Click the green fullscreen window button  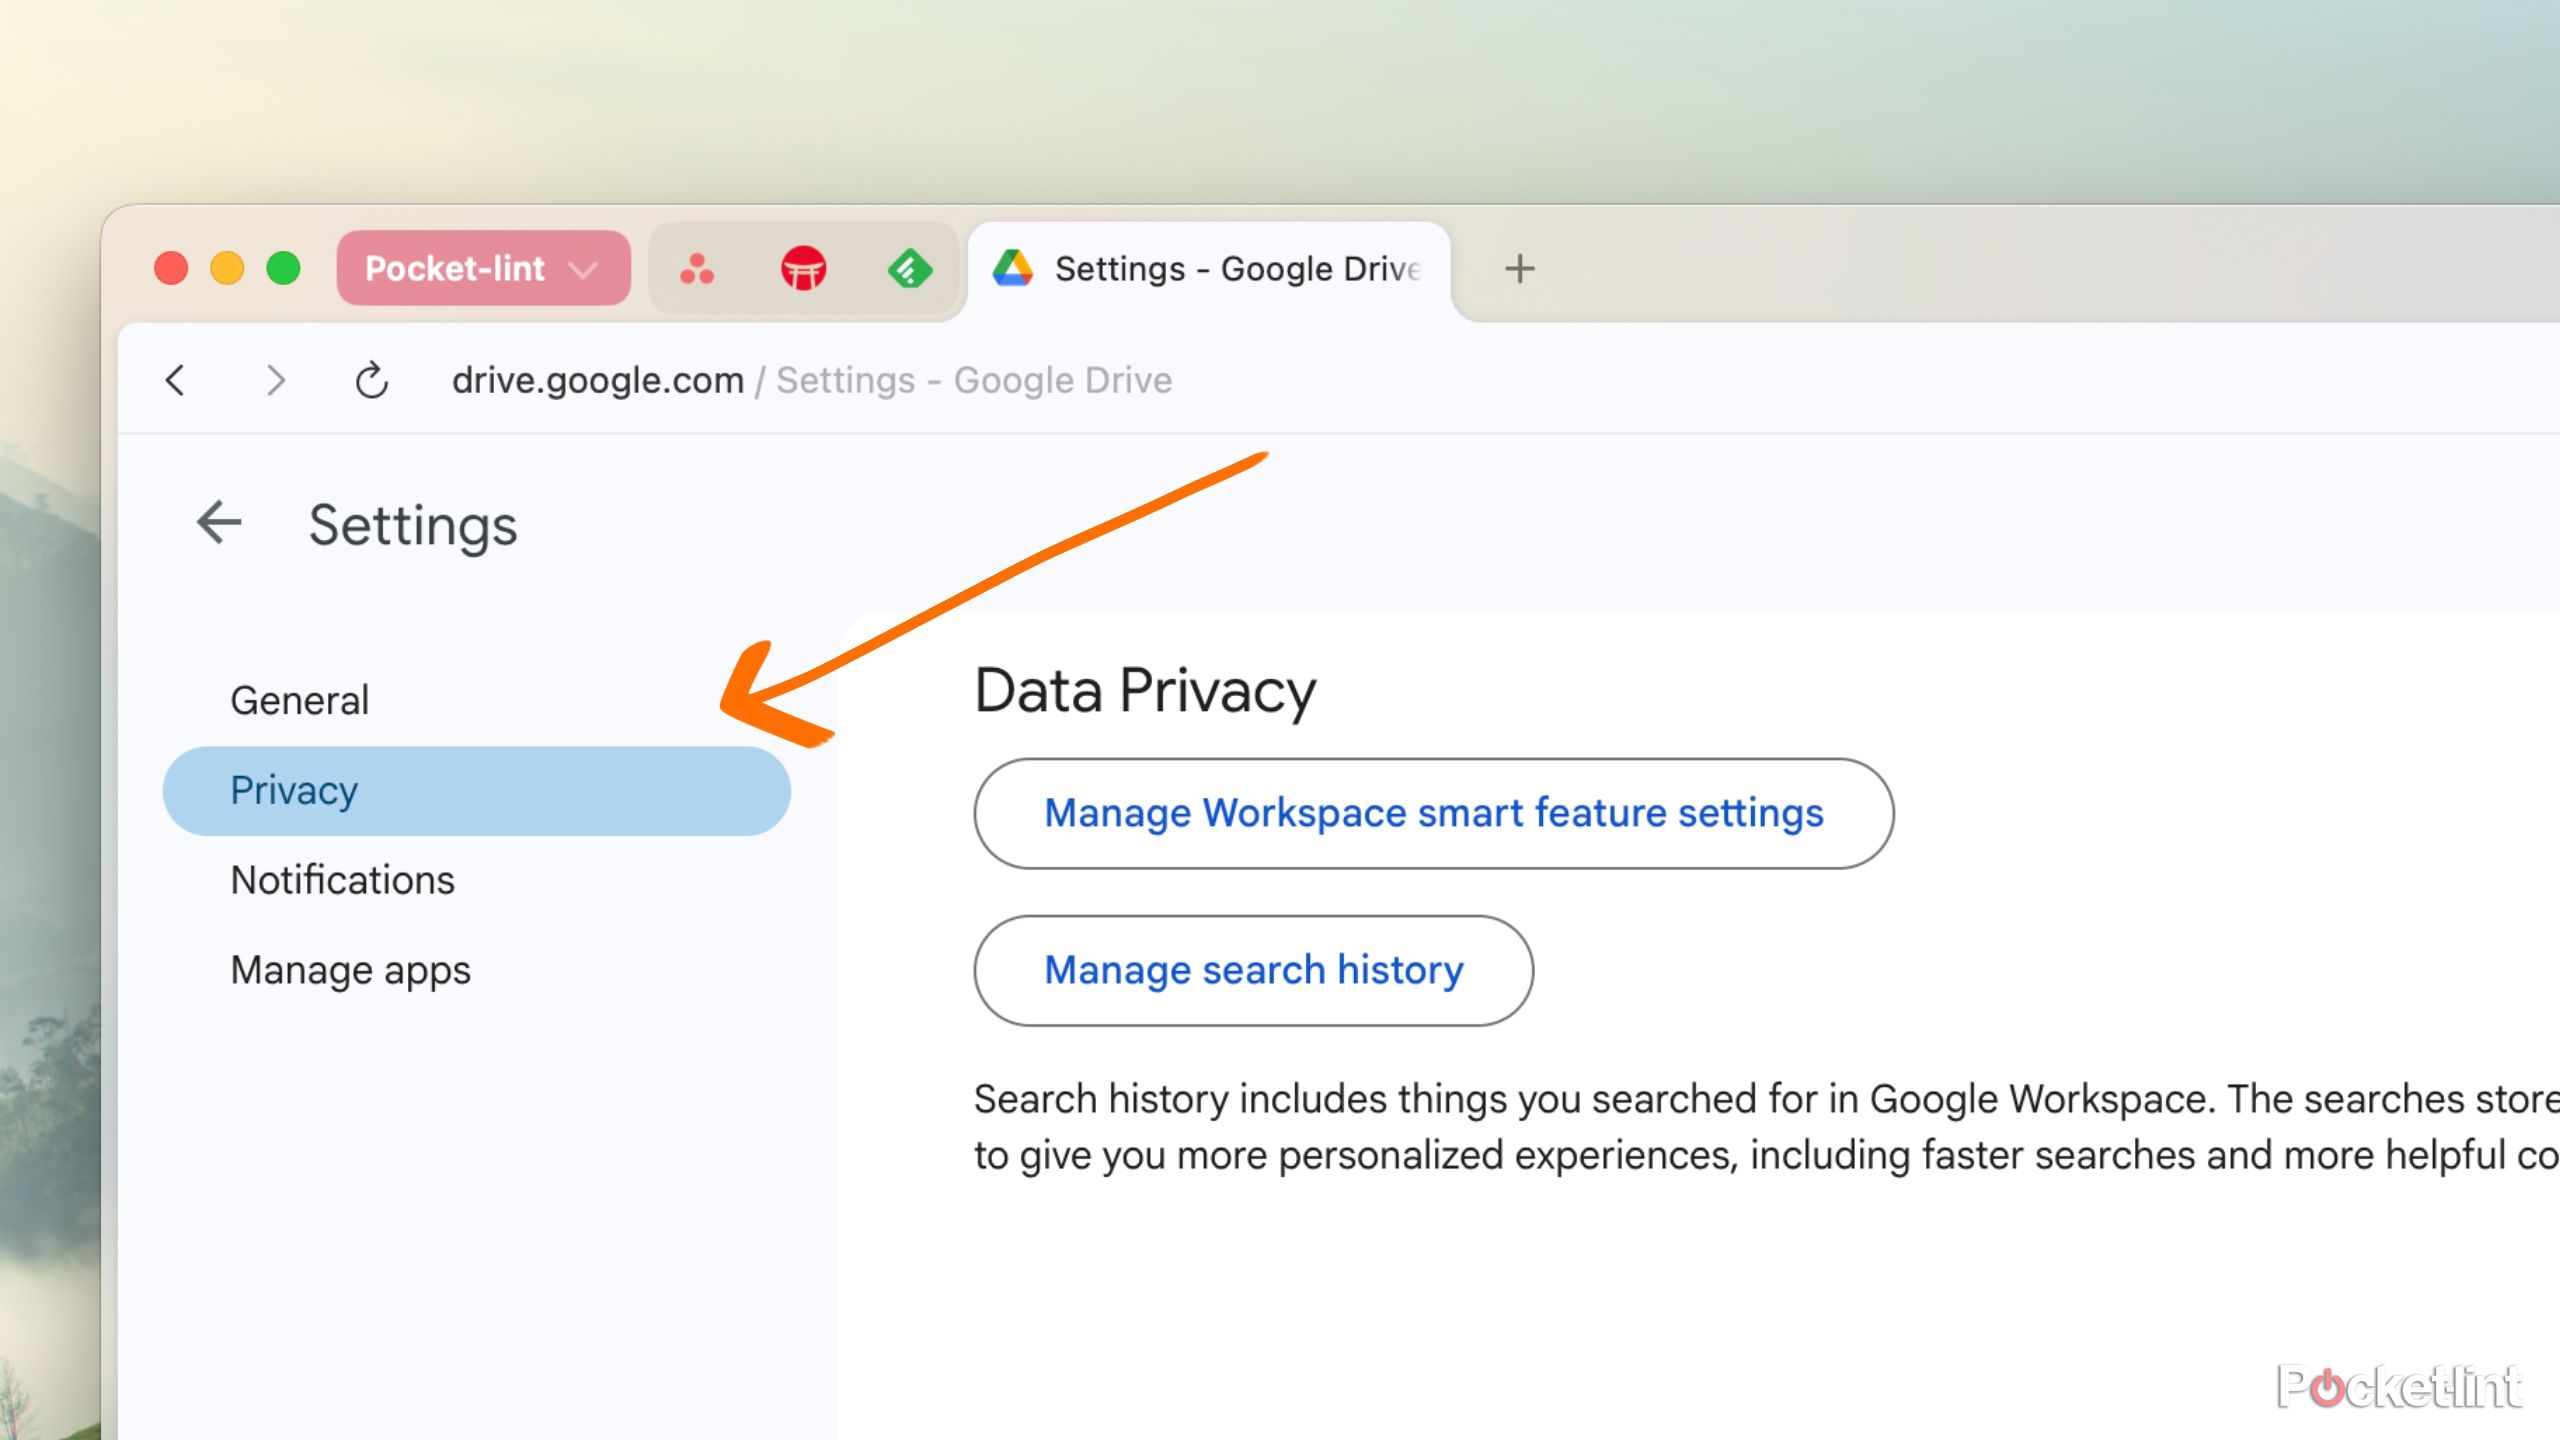(284, 269)
